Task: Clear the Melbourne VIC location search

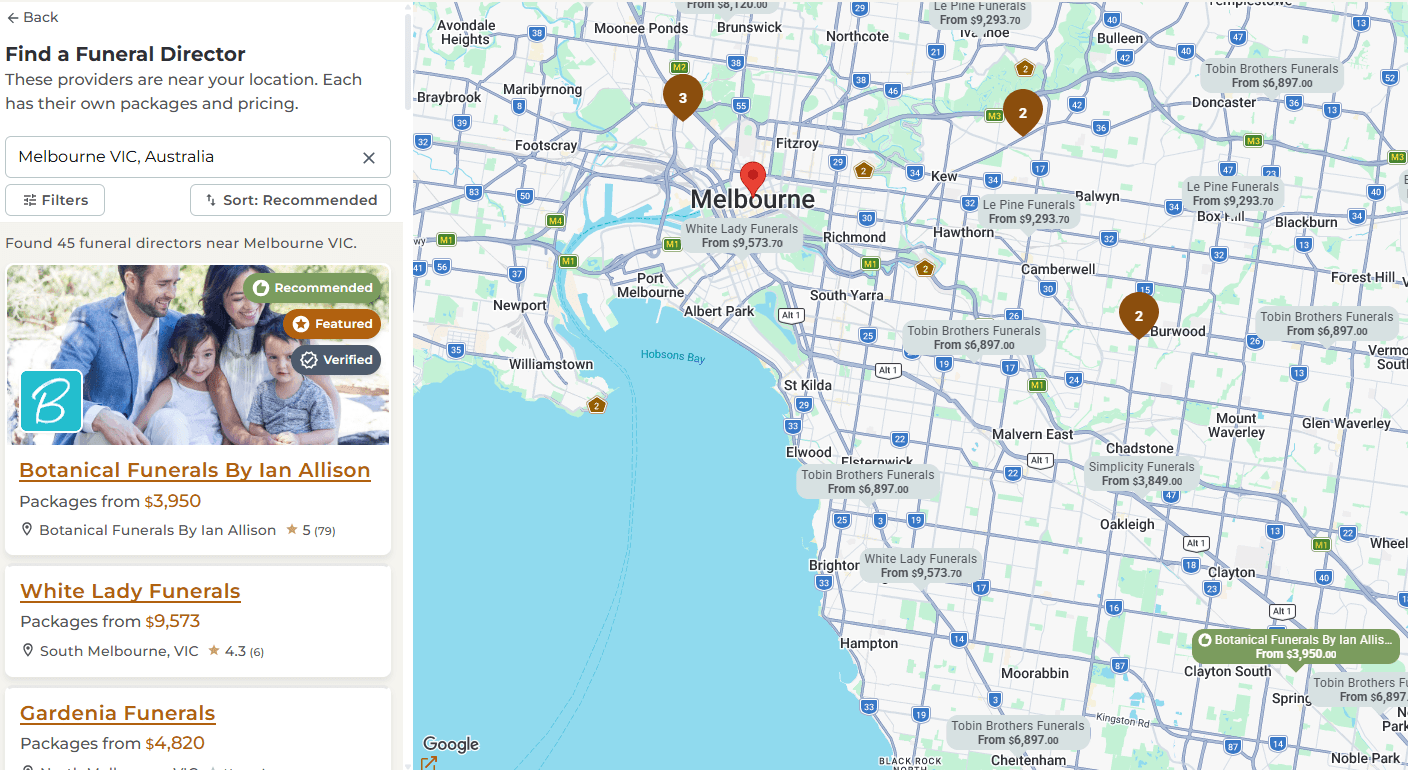Action: coord(369,158)
